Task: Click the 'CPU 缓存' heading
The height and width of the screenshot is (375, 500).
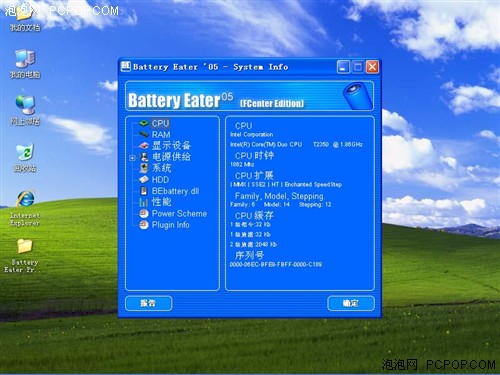Action: [254, 216]
